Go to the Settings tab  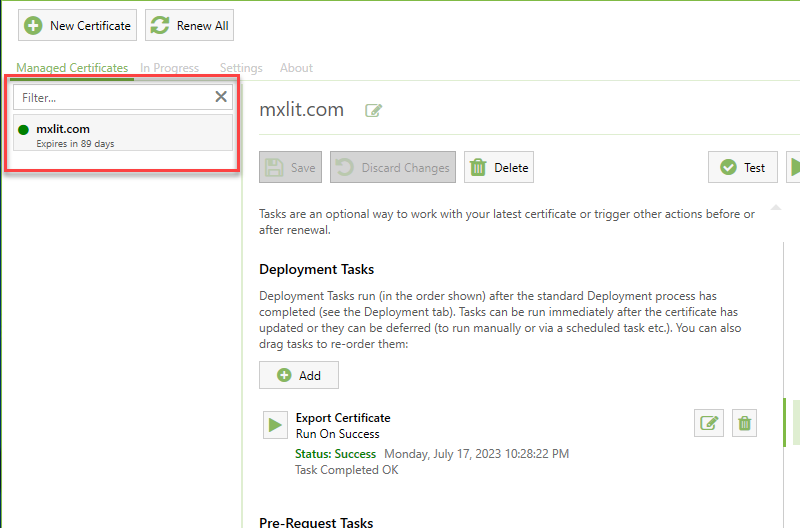point(241,68)
